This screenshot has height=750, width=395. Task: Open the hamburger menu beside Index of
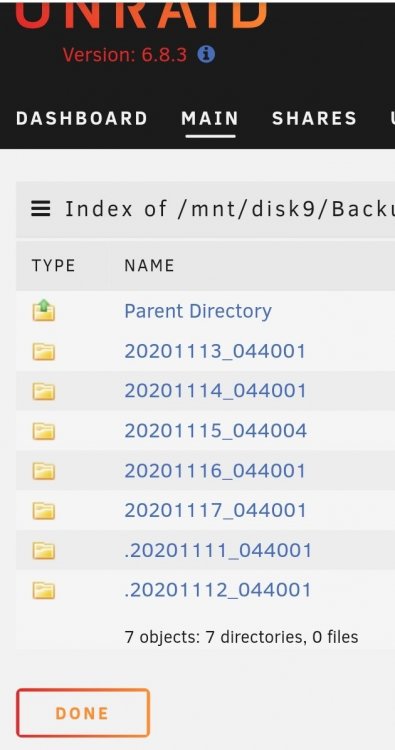pyautogui.click(x=41, y=209)
